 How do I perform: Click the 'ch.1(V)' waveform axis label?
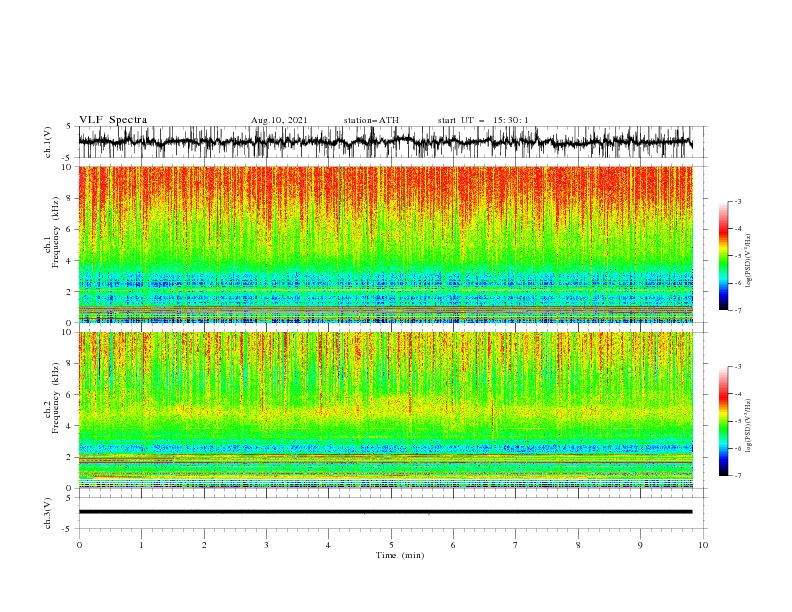[x=48, y=142]
